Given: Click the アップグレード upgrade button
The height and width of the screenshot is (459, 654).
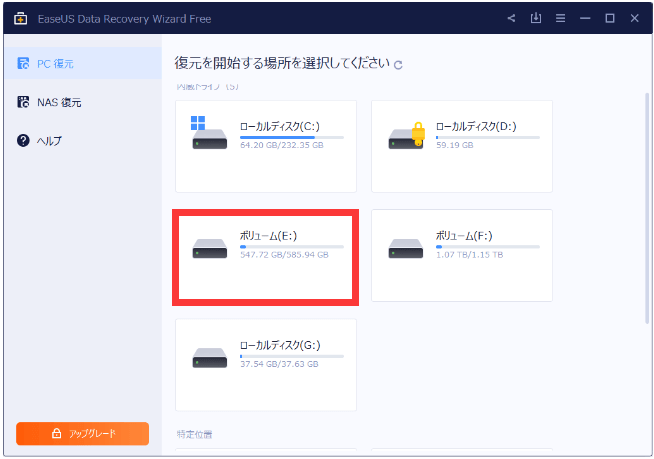Looking at the screenshot, I should [82, 433].
